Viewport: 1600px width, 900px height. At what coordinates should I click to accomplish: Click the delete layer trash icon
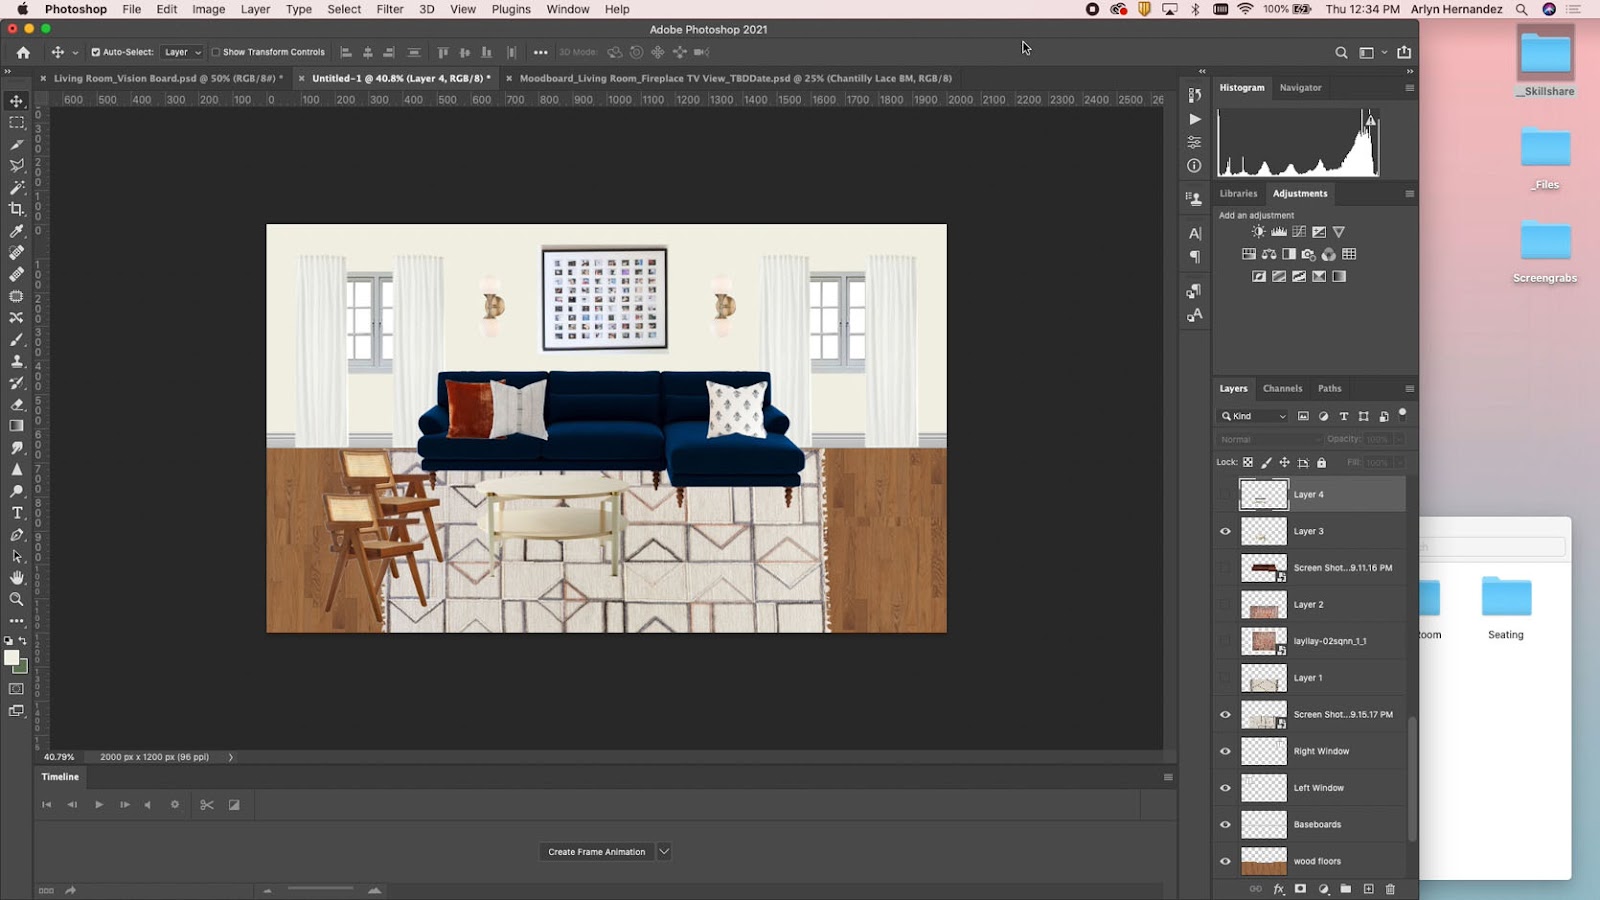[x=1390, y=889]
